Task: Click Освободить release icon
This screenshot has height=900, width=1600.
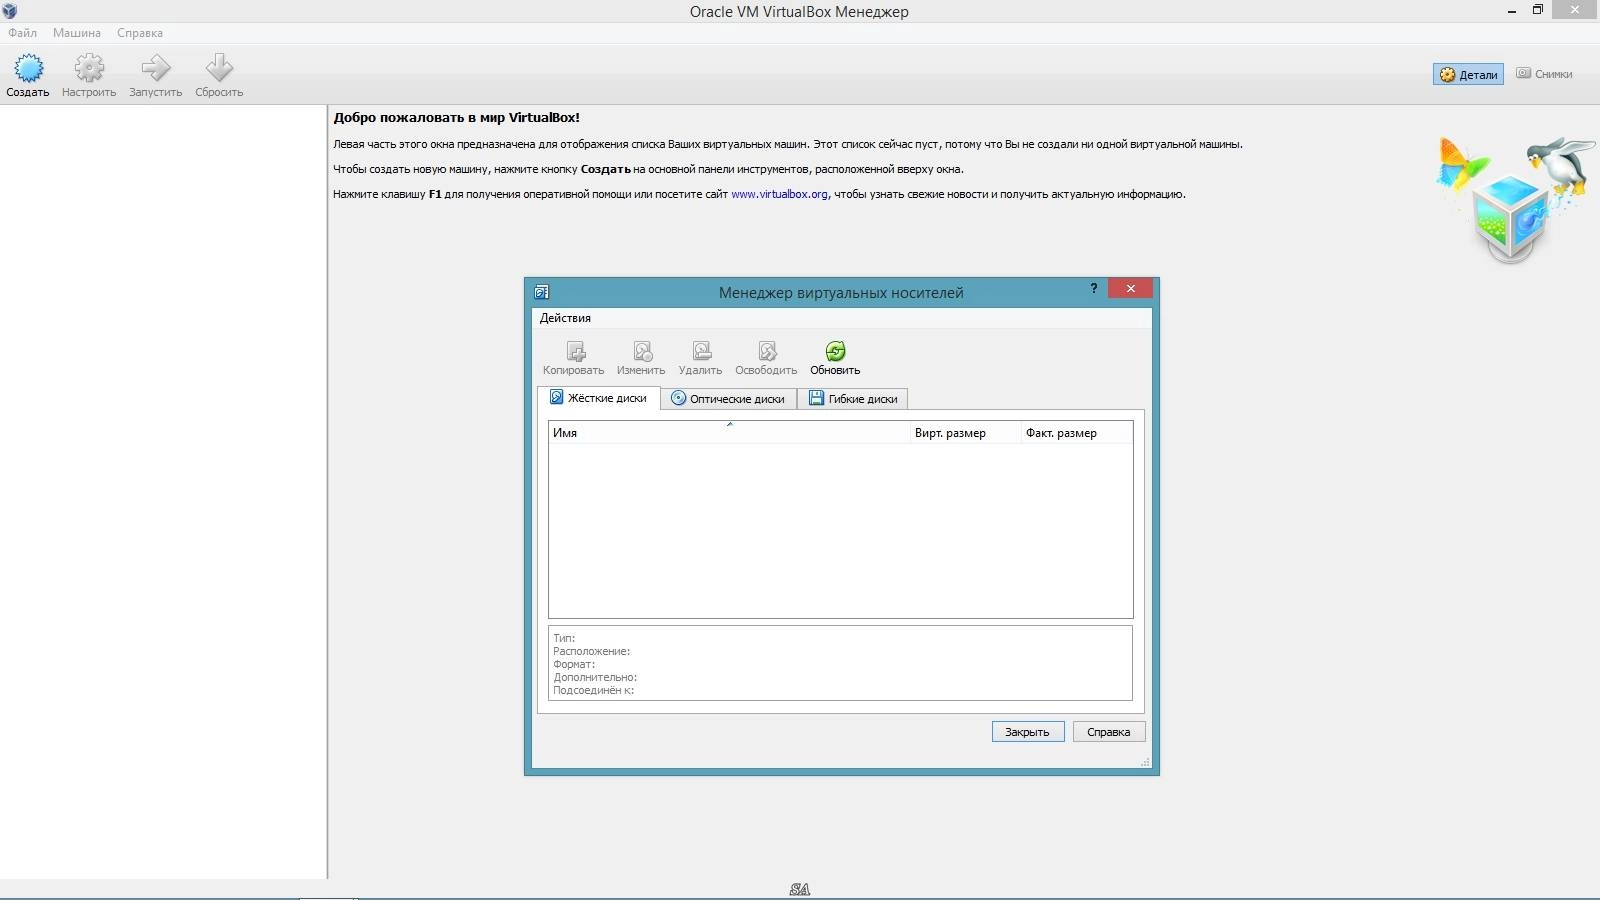Action: tap(767, 351)
